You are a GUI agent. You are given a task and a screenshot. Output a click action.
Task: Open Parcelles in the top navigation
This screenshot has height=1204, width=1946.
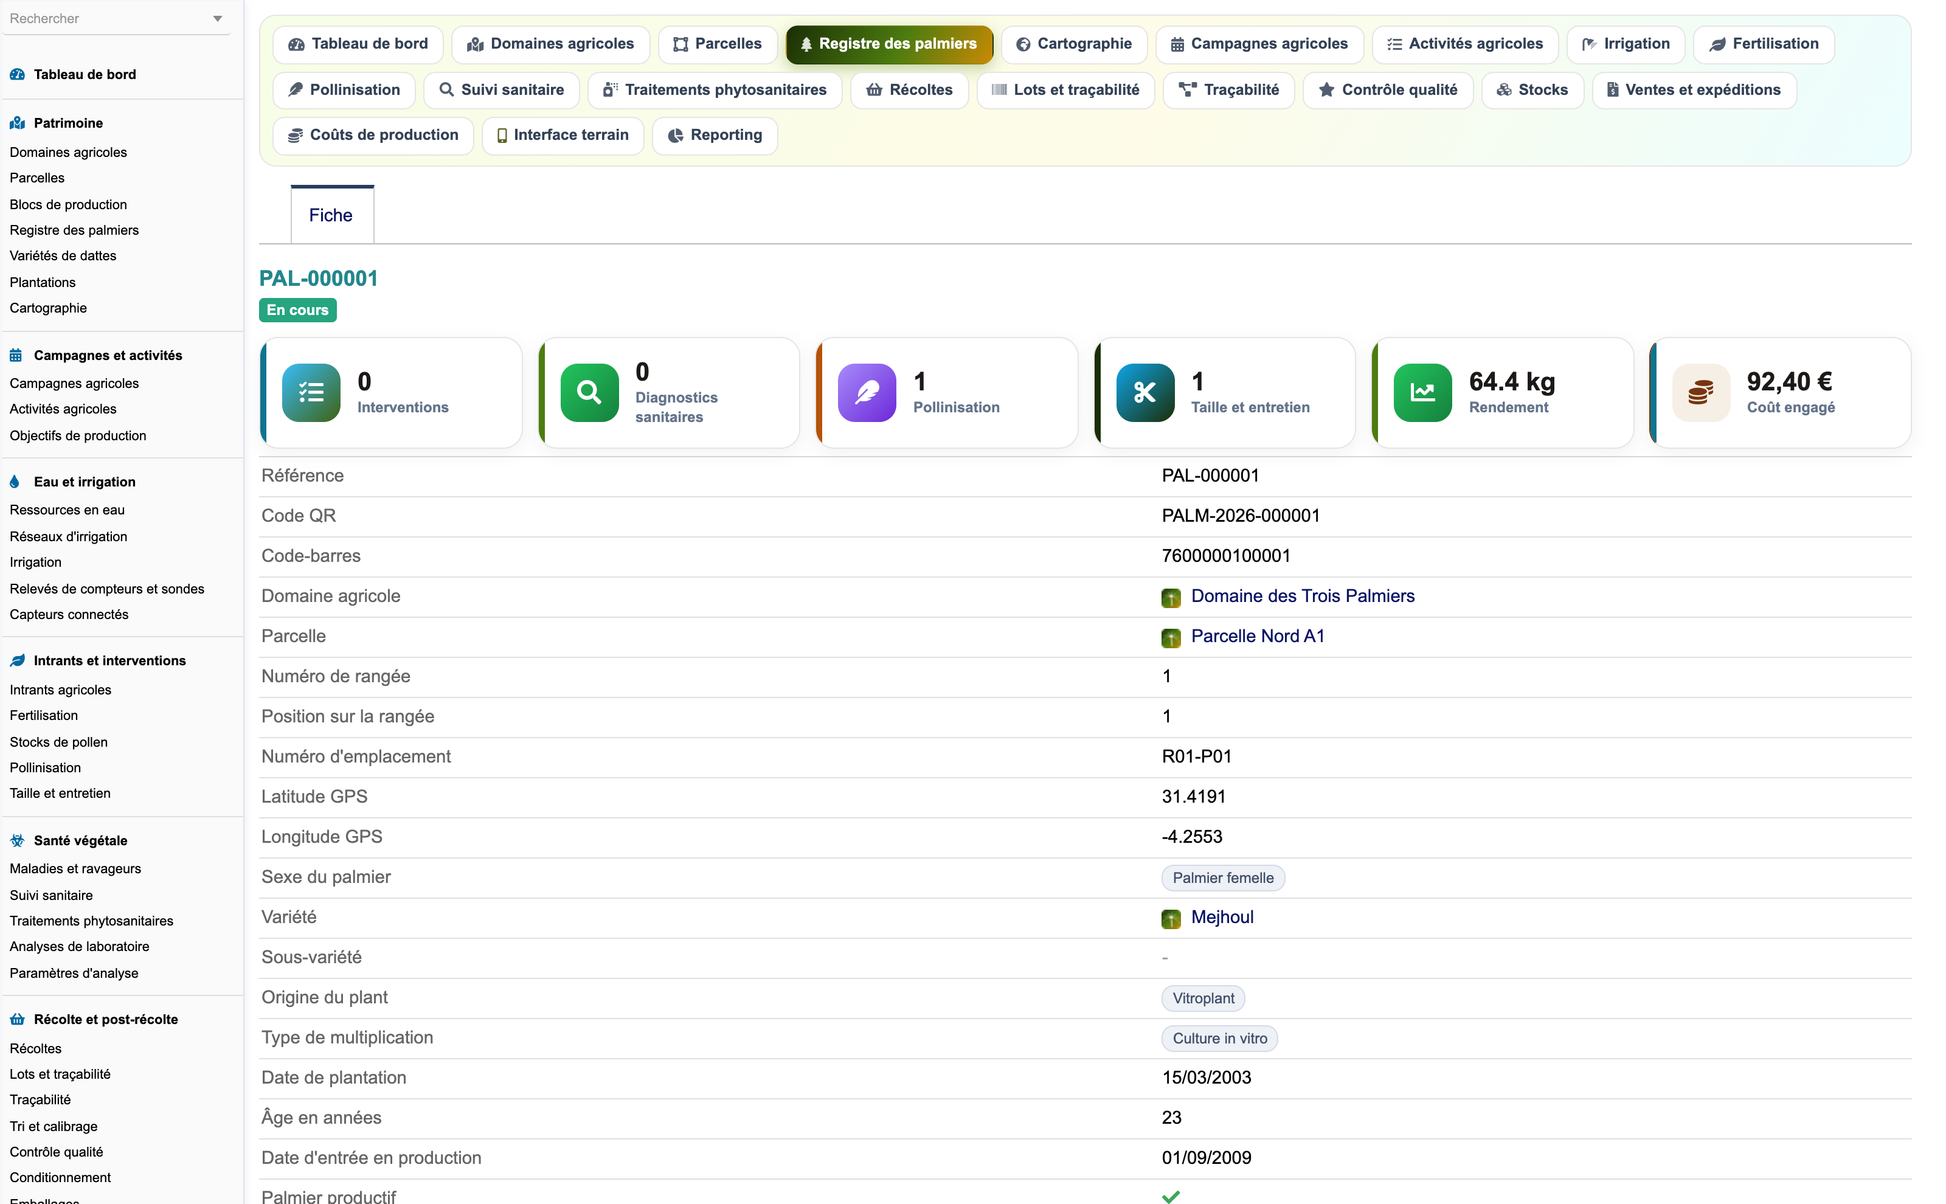point(717,44)
